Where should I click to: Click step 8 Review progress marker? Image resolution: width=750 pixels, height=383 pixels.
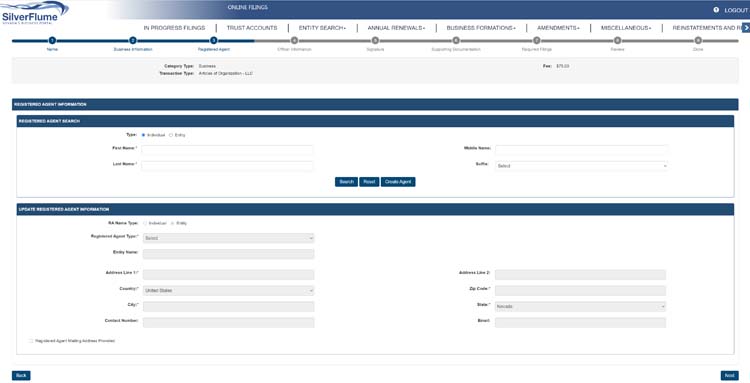[x=618, y=41]
